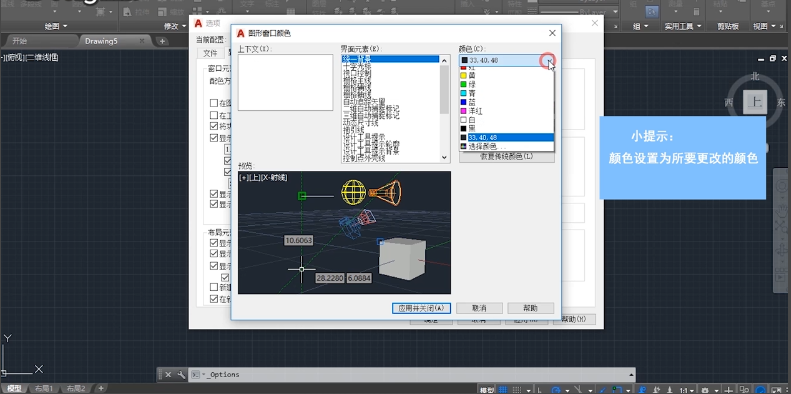Click the ViewCube top face 上
The height and width of the screenshot is (394, 791).
755,102
